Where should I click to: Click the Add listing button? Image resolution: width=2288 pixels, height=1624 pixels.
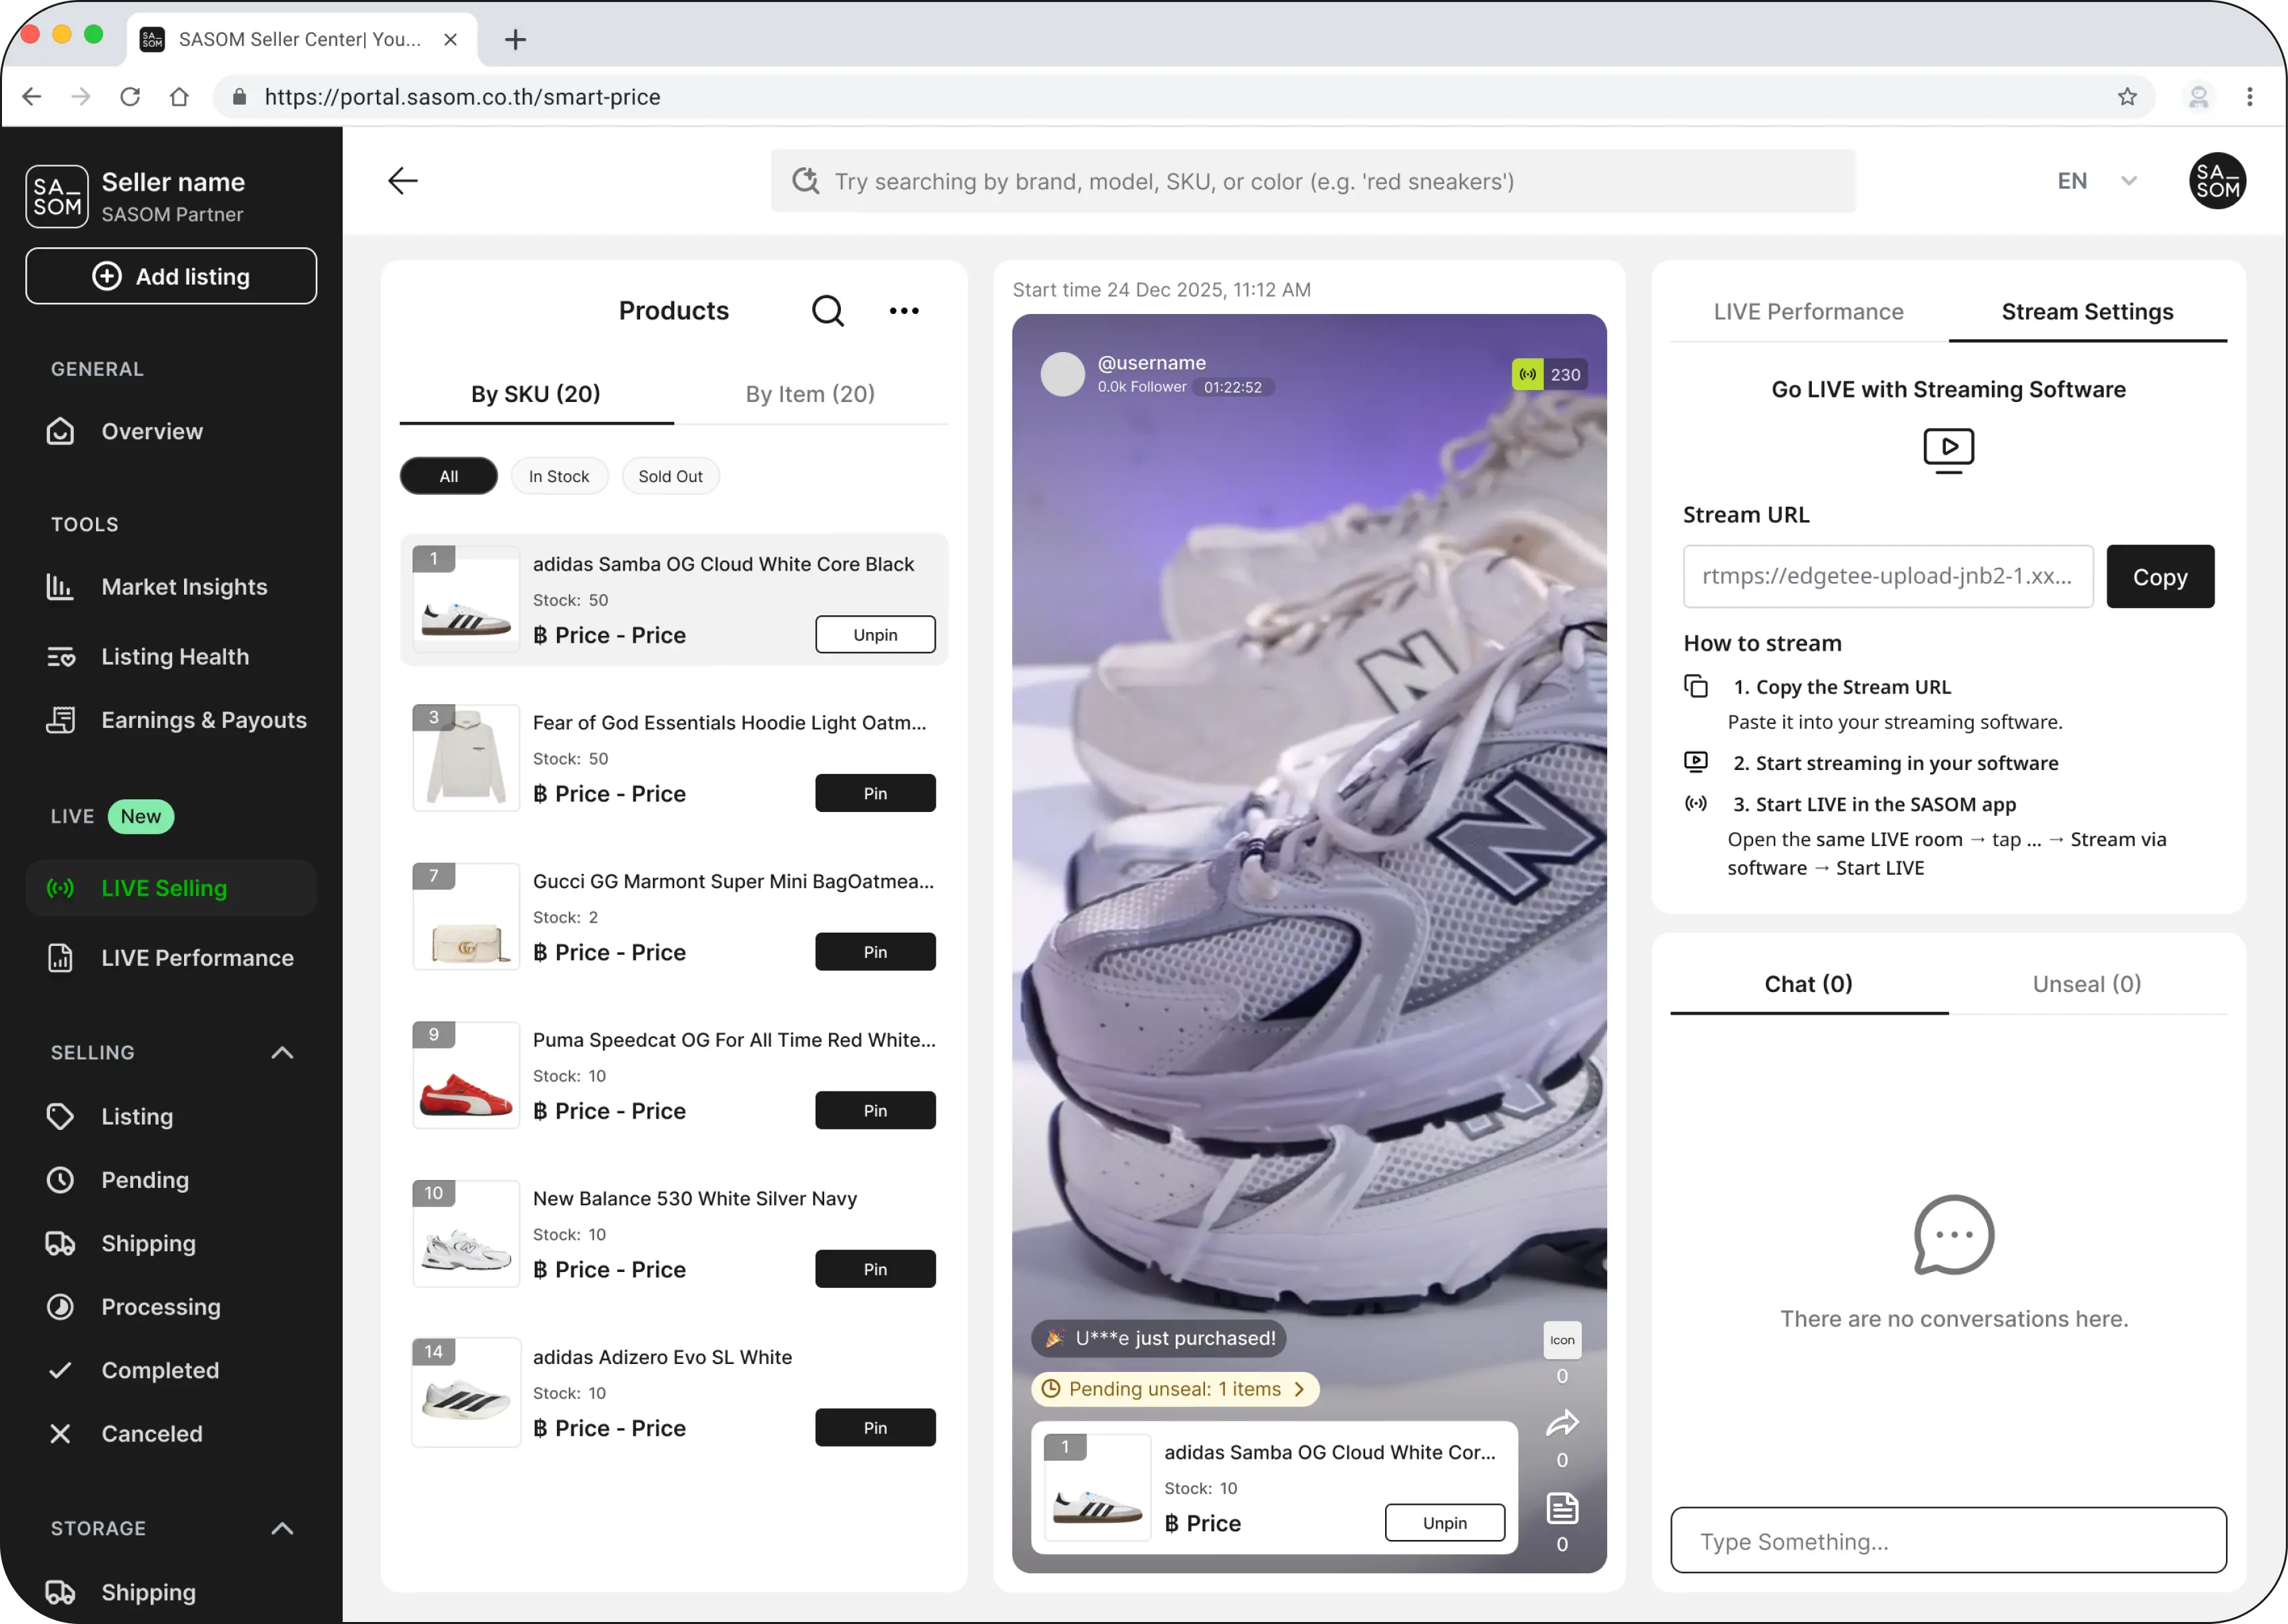click(171, 276)
